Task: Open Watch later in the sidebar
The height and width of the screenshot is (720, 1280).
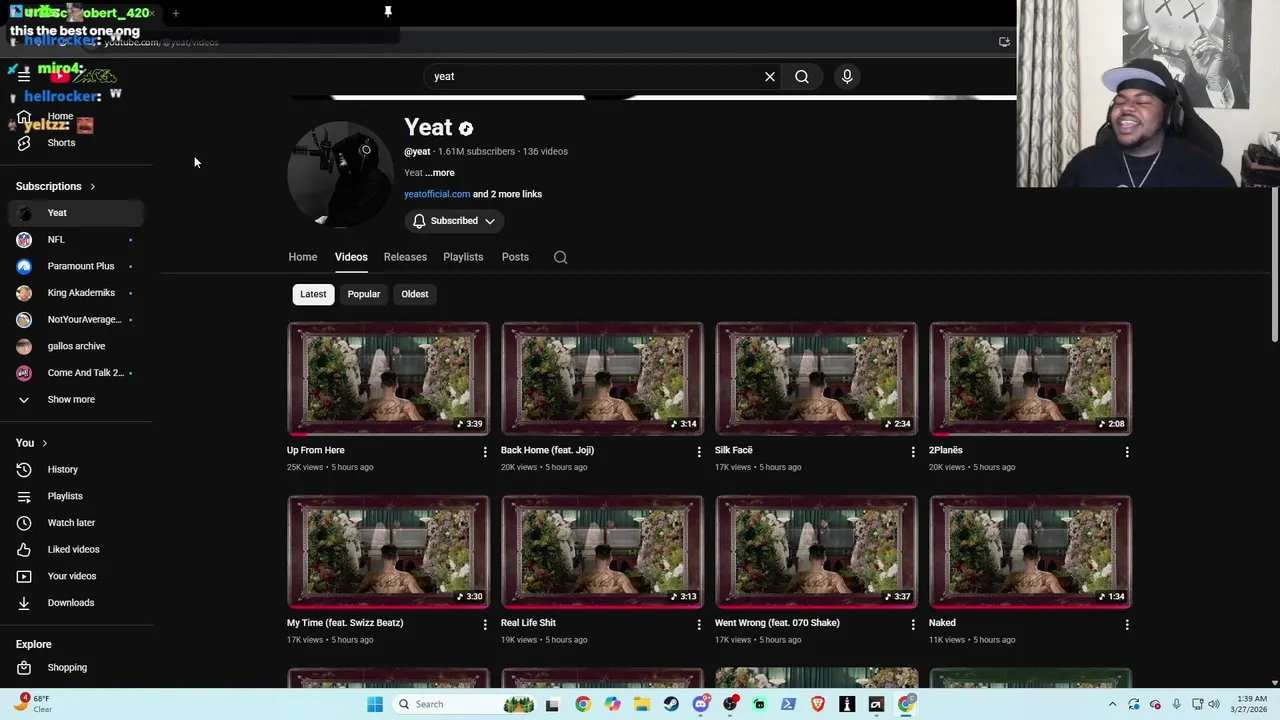Action: point(76,523)
